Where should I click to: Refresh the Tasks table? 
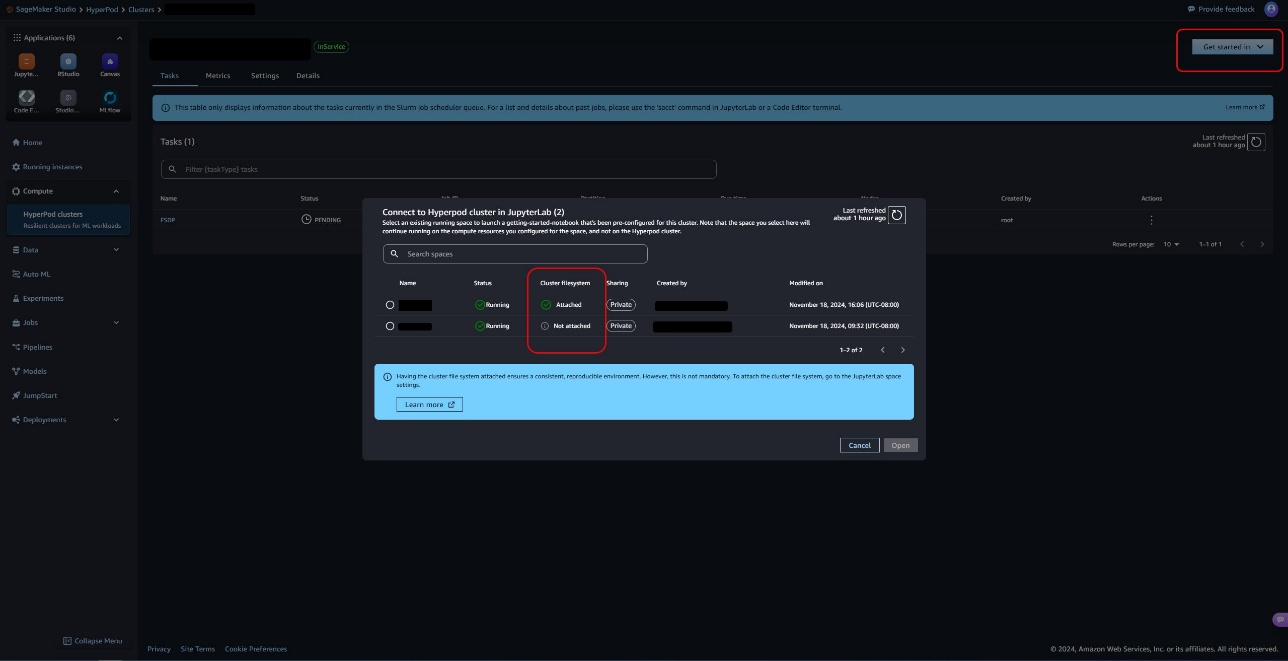tap(1257, 142)
